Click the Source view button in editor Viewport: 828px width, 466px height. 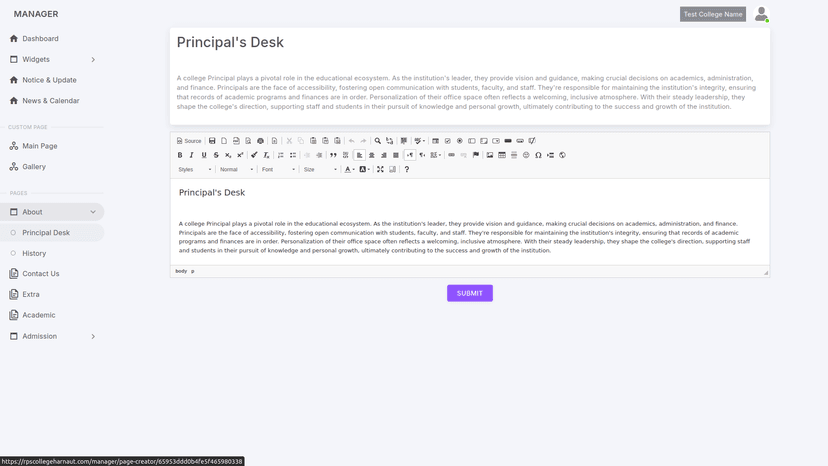click(189, 141)
